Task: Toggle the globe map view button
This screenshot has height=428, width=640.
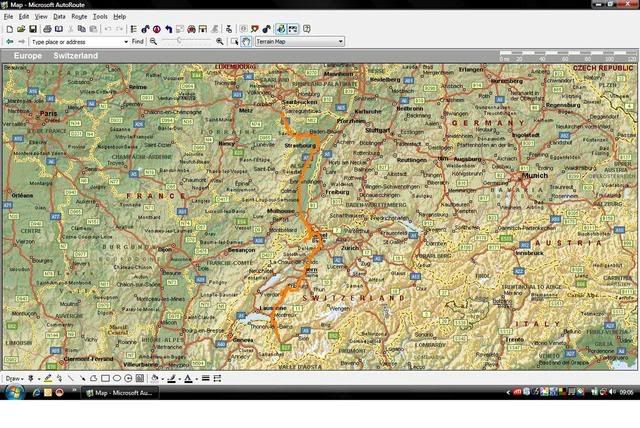Action: coord(281,29)
